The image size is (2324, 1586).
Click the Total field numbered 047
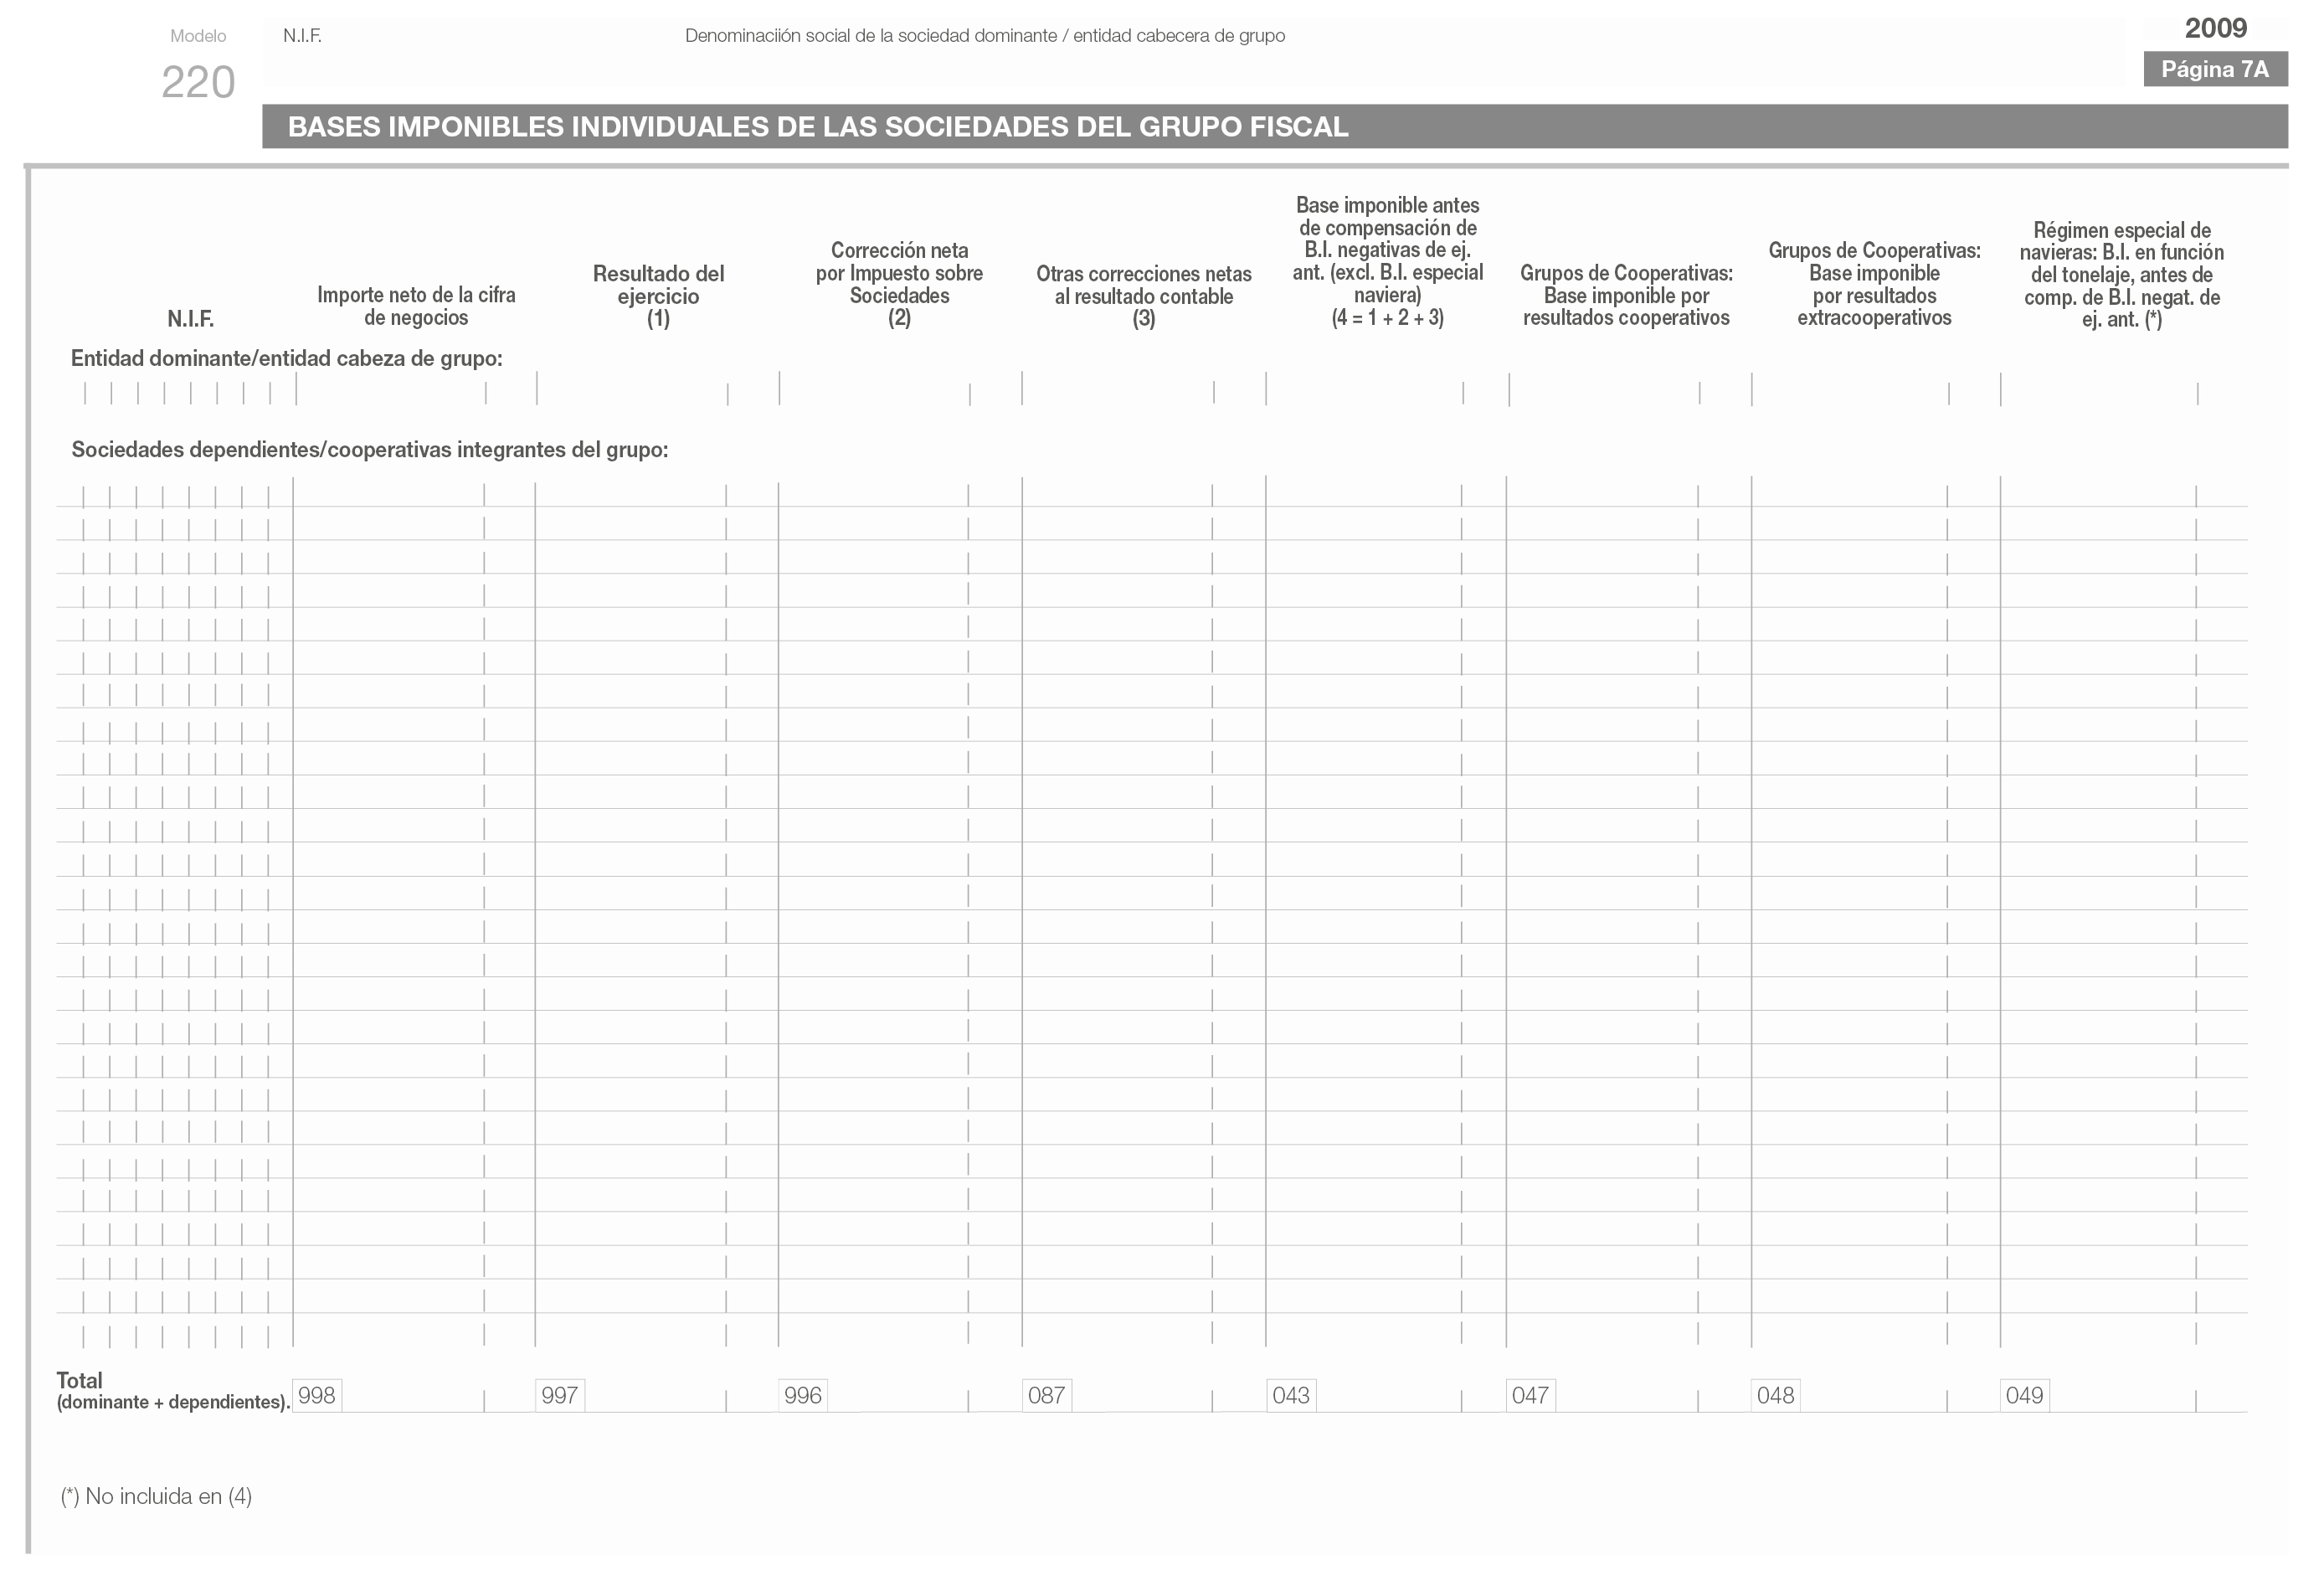[1628, 1395]
